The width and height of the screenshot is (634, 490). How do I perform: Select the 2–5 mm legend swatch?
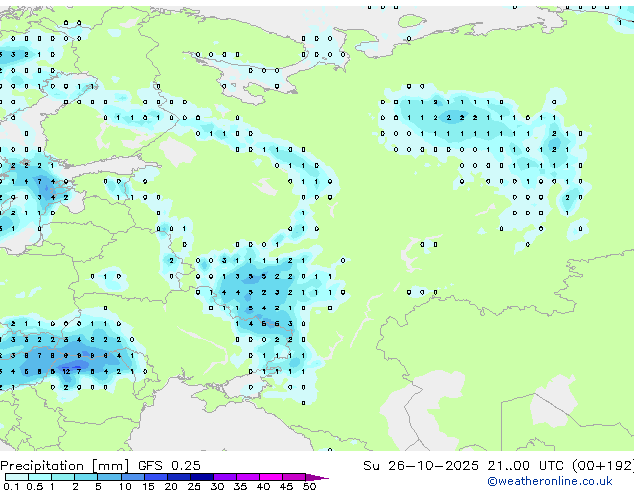pos(86,477)
